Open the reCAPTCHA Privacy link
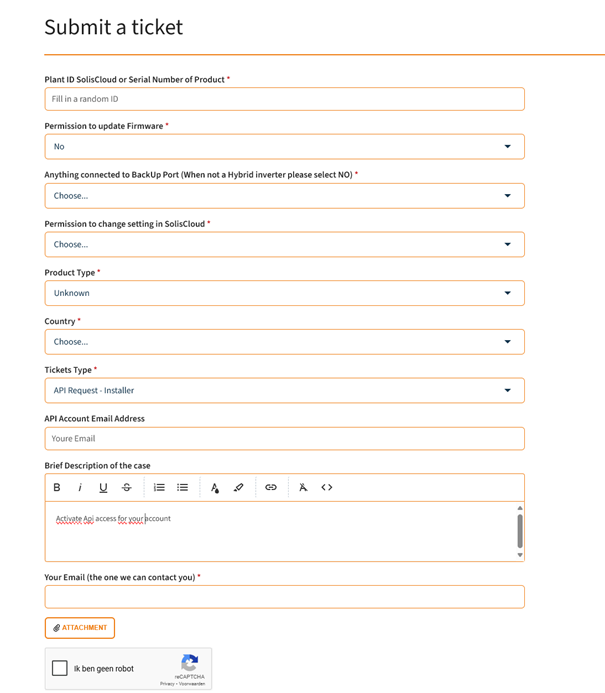Screen dimensions: 605x693 click(167, 684)
